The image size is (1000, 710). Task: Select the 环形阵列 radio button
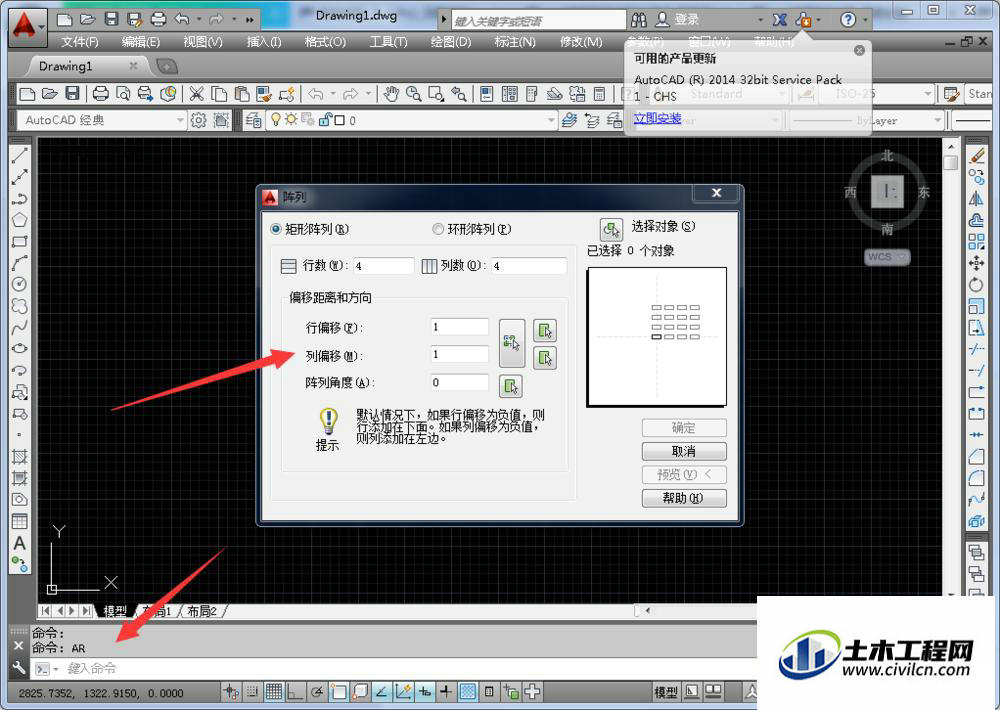pyautogui.click(x=438, y=229)
